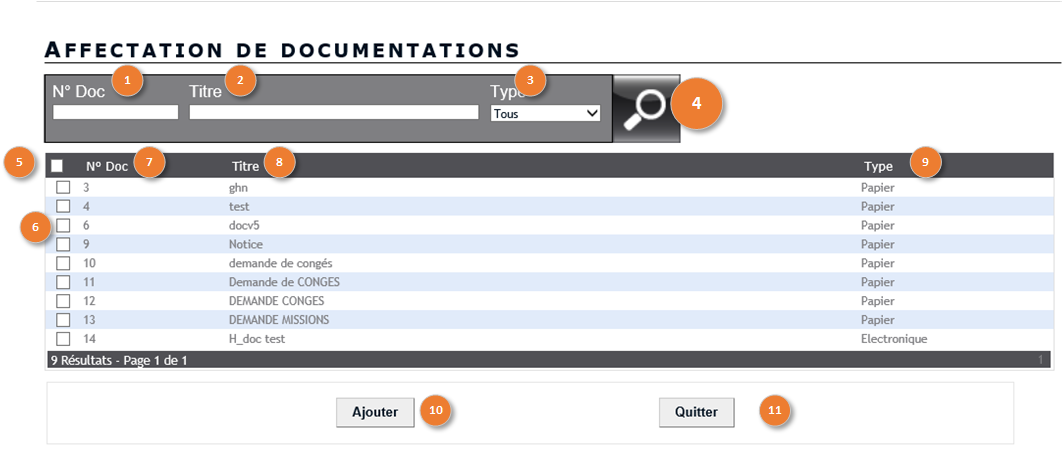
Task: Select the H_doc test row checkbox
Action: (x=63, y=339)
